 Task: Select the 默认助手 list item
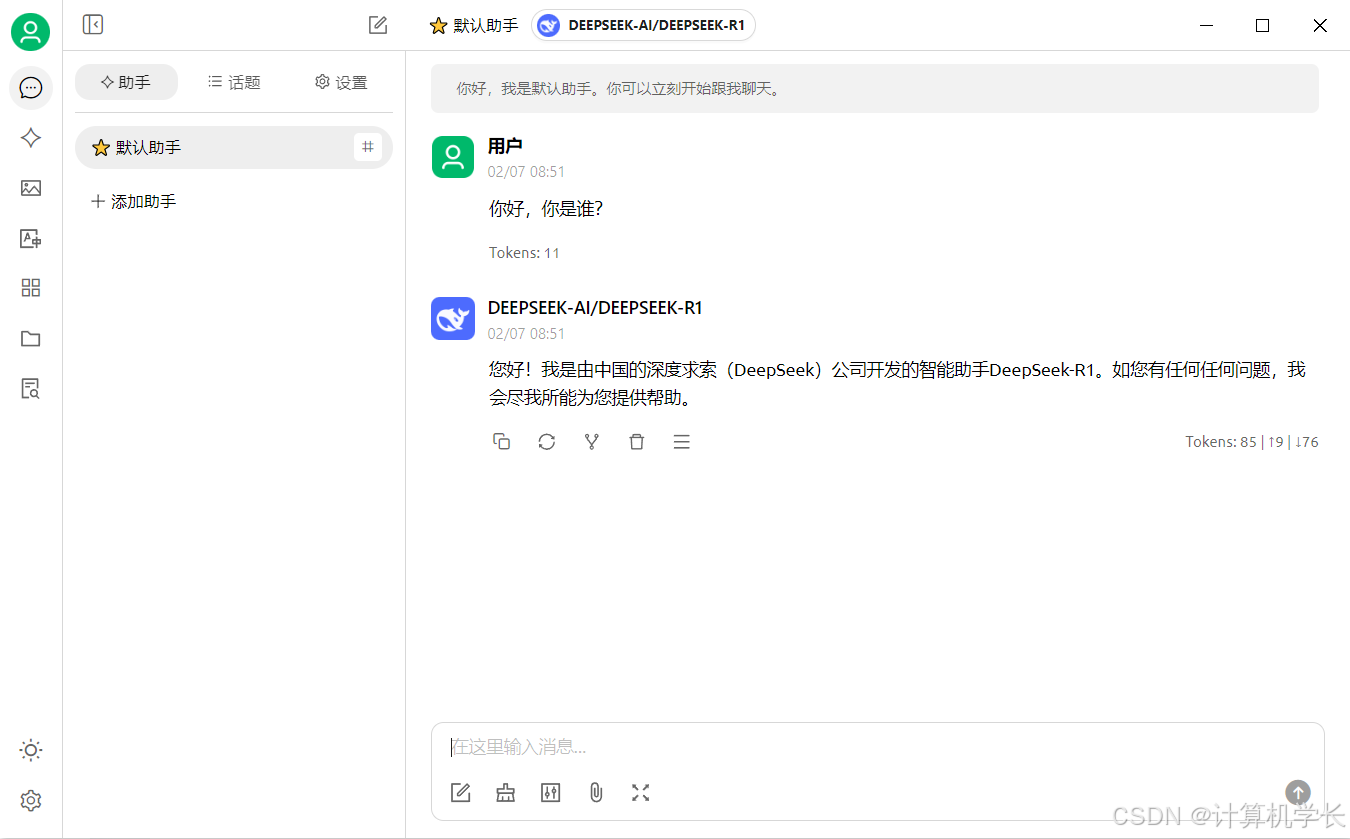[234, 147]
